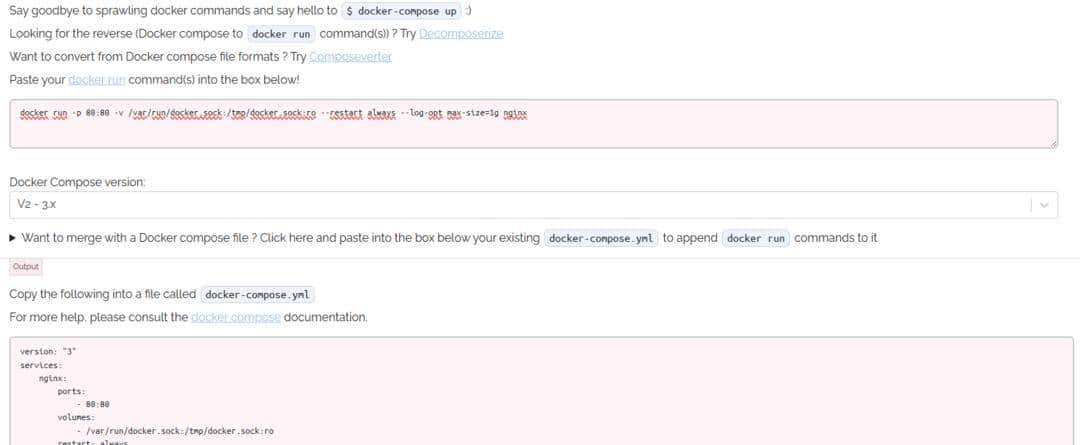Click 'docker run' code tag in the merge summary
The width and height of the screenshot is (1080, 445).
pos(756,238)
